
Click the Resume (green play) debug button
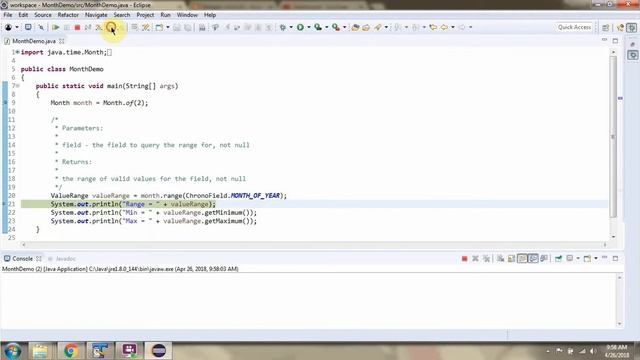pos(56,27)
